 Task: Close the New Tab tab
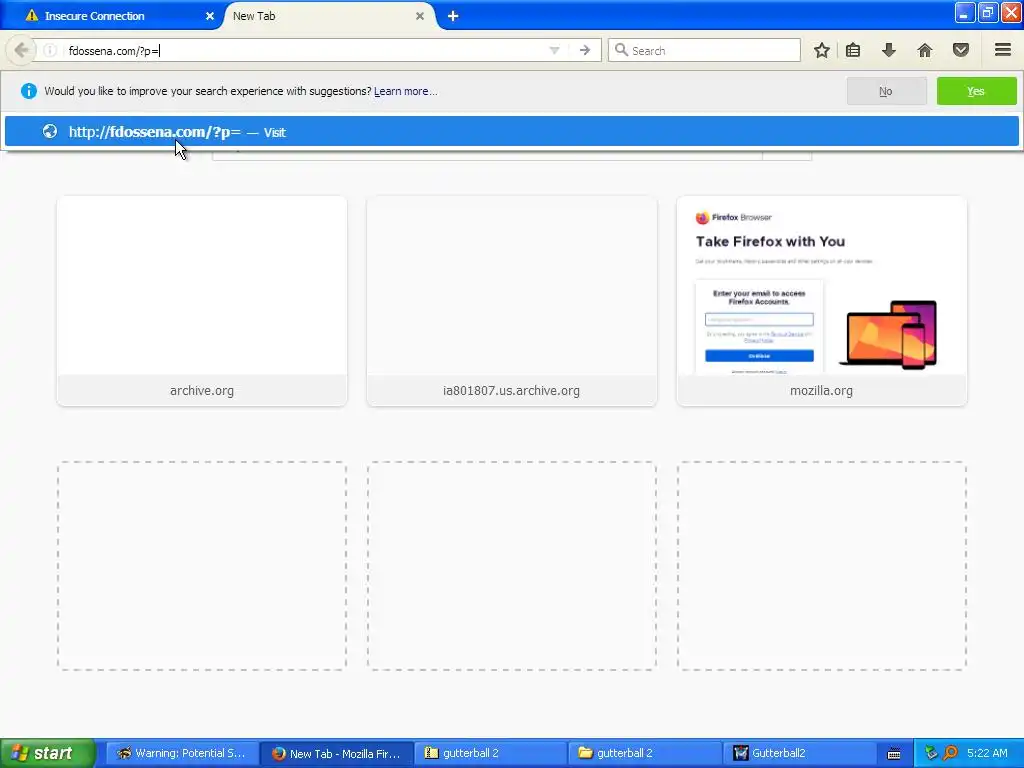420,16
